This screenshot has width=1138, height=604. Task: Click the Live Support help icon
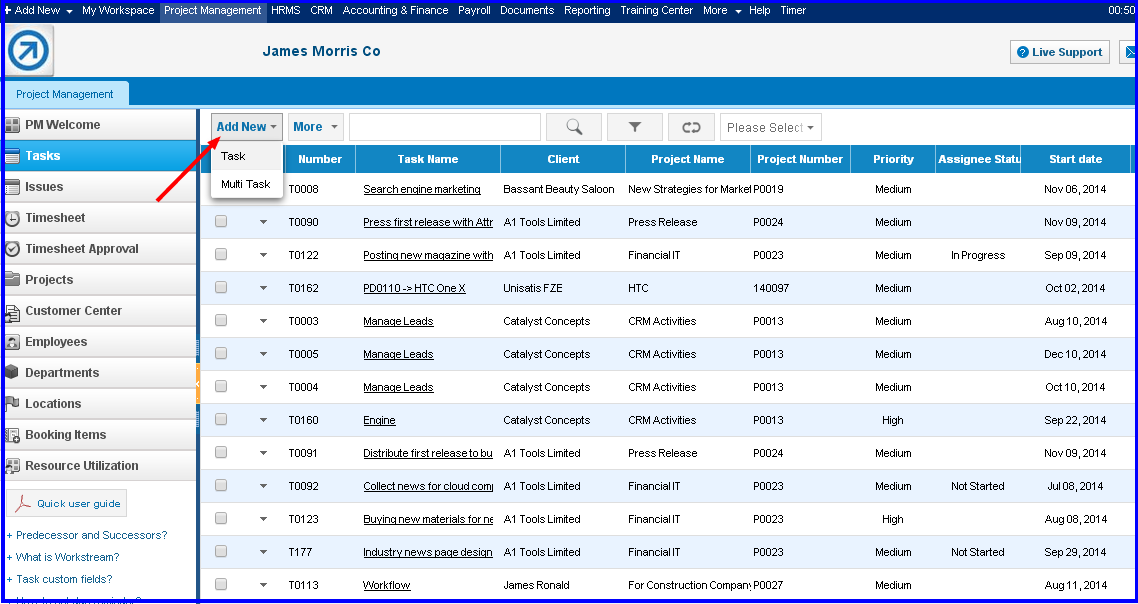[x=1023, y=52]
